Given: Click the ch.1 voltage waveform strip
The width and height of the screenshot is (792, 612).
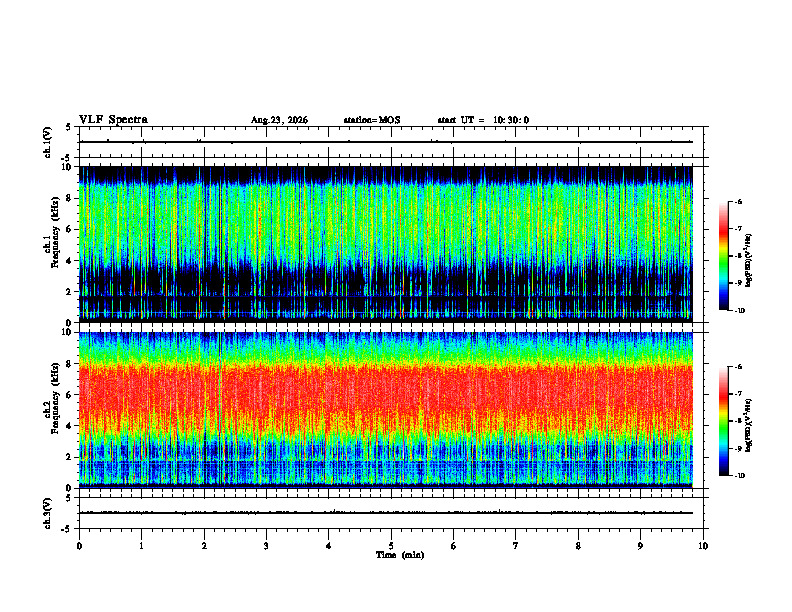Looking at the screenshot, I should [386, 142].
